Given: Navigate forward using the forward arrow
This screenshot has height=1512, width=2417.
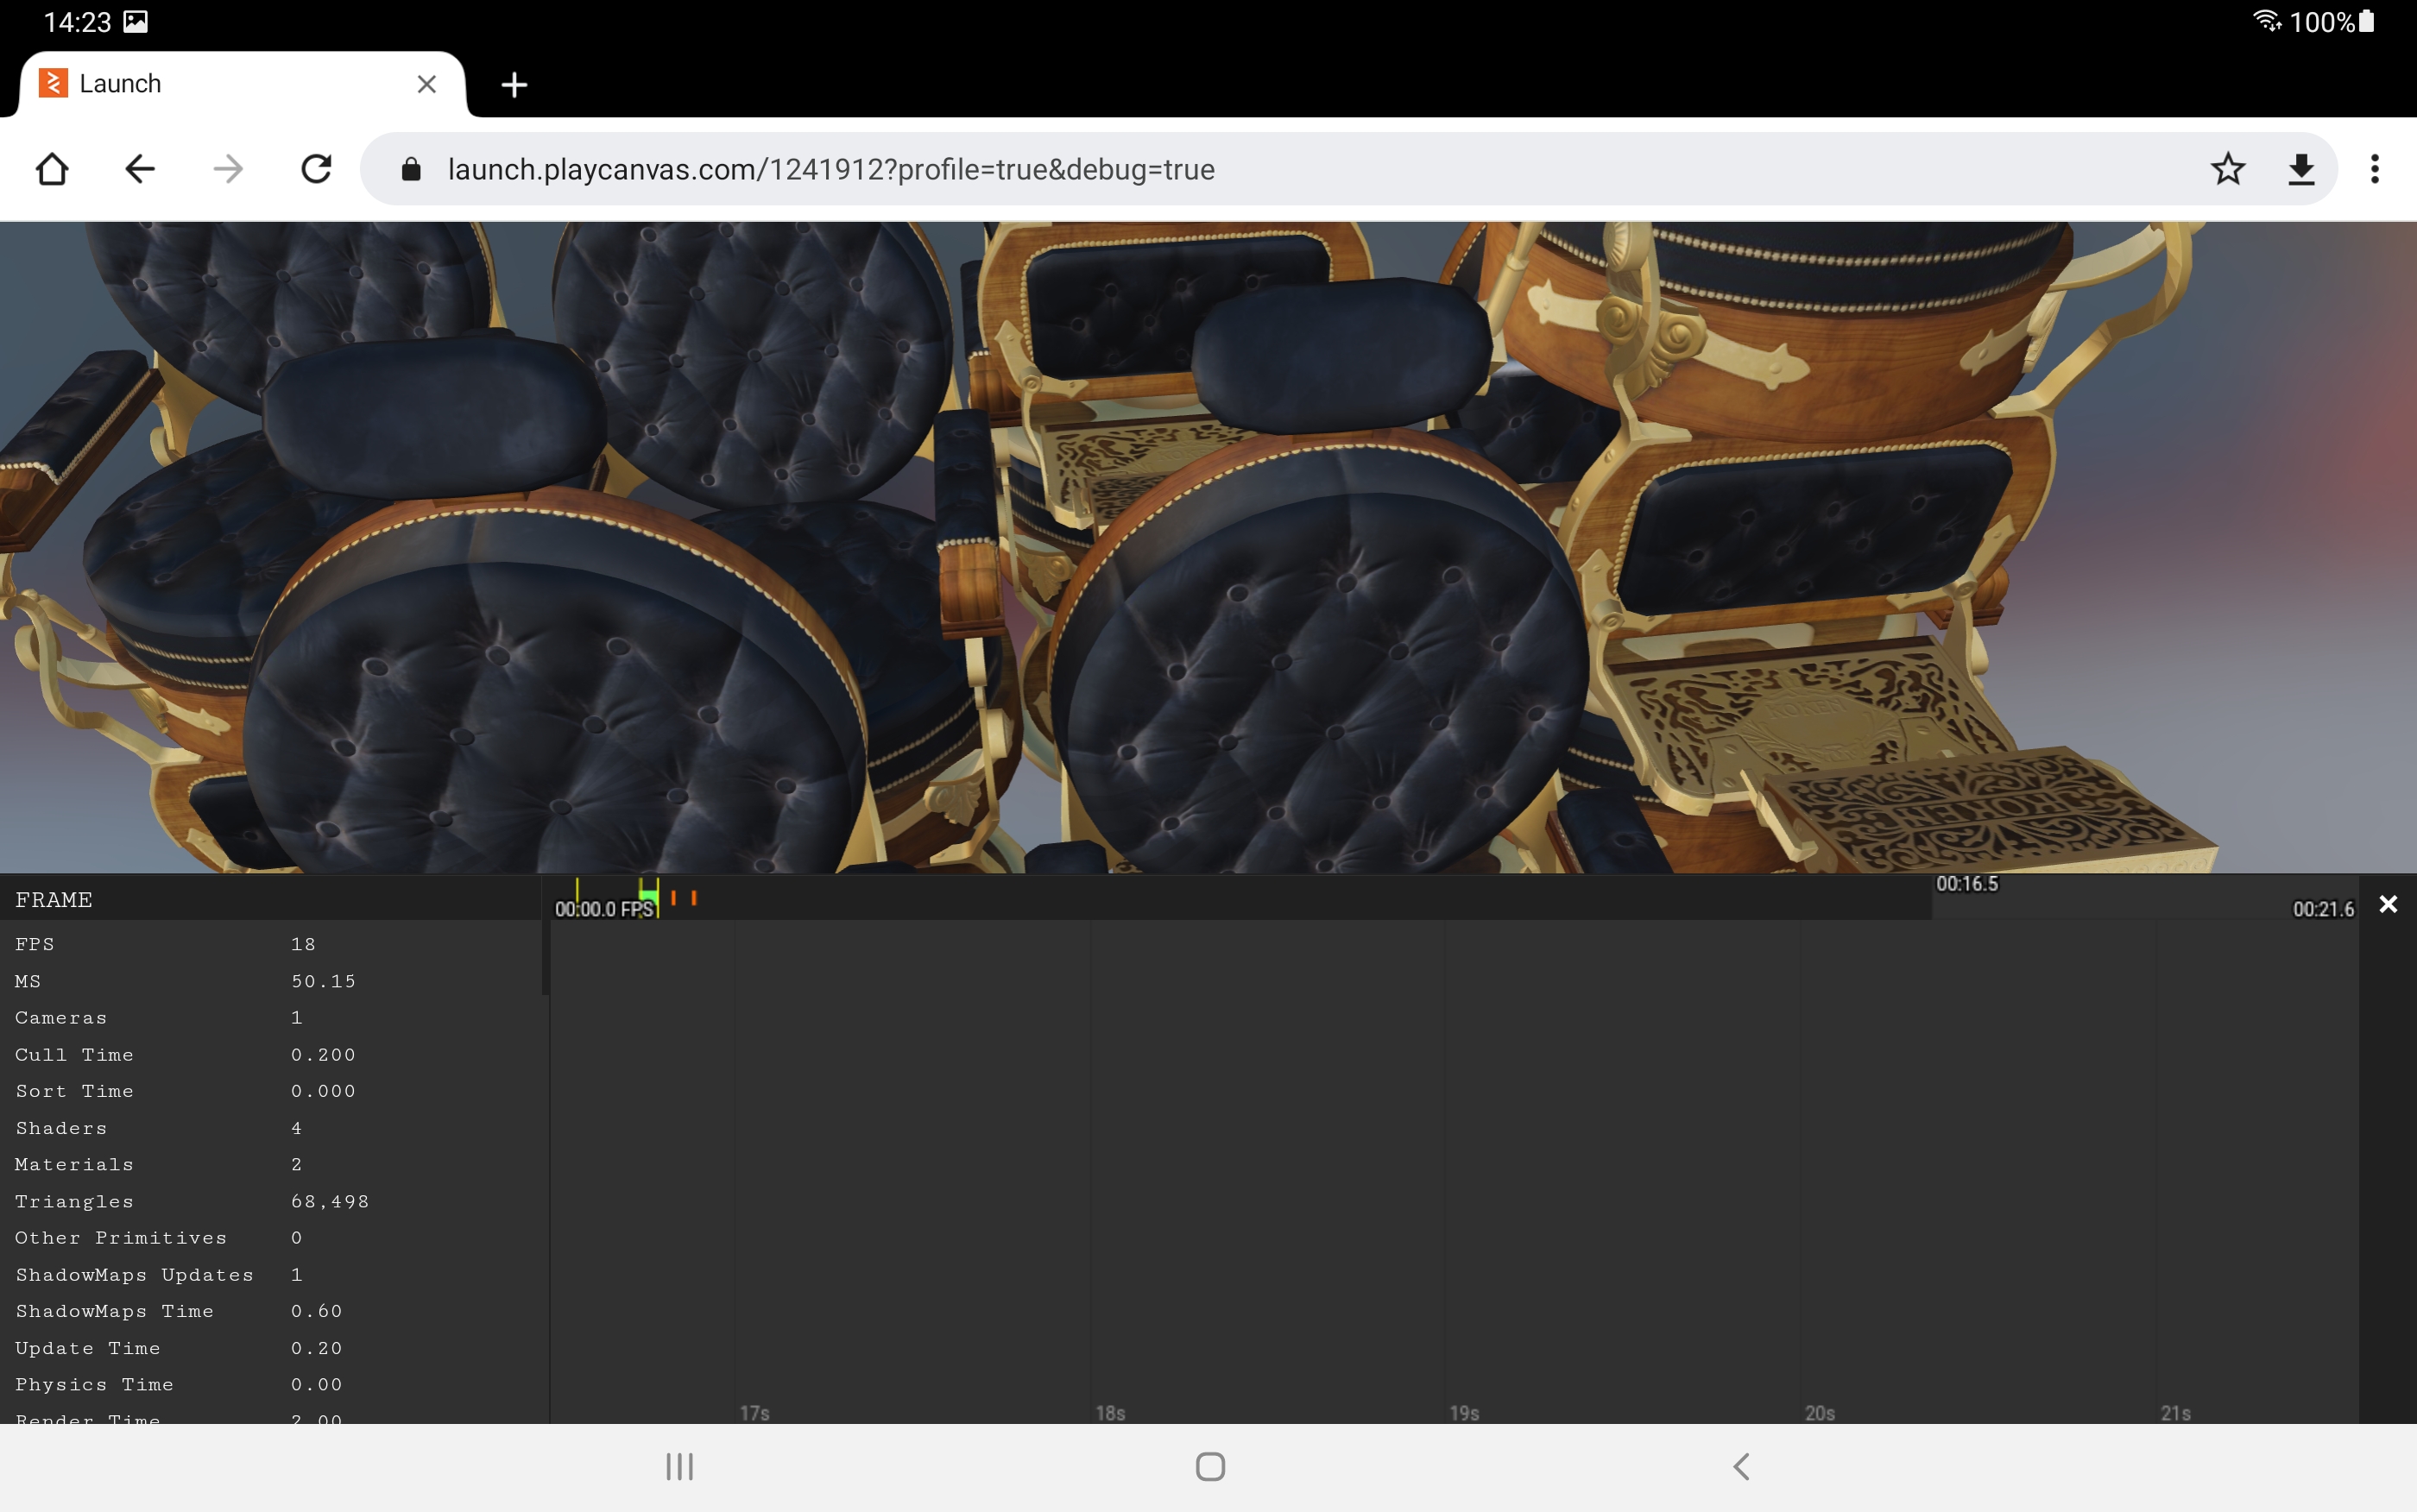Looking at the screenshot, I should (227, 168).
